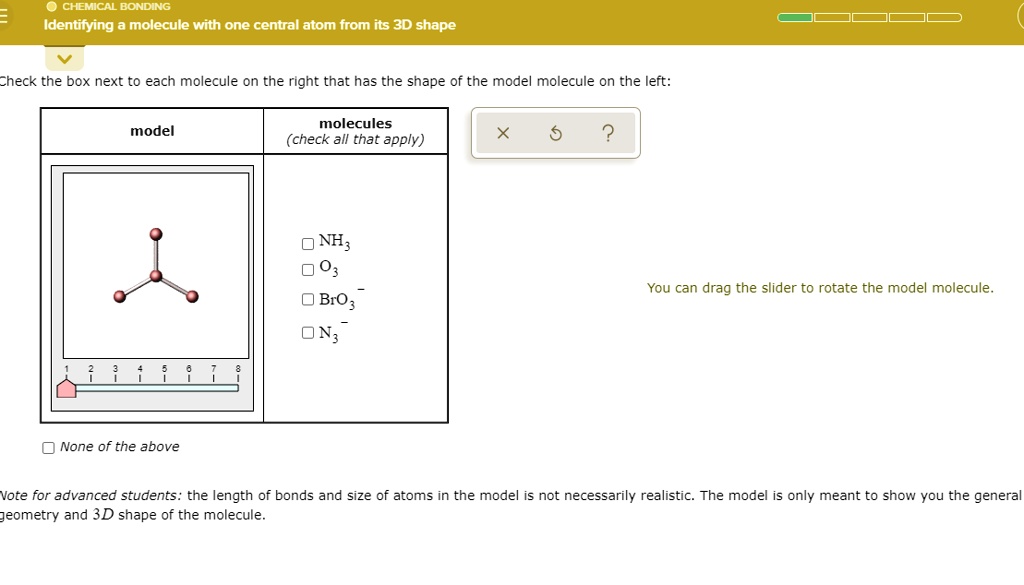Image resolution: width=1024 pixels, height=585 pixels.
Task: Select the lower-right atom of the molecule
Action: point(192,296)
